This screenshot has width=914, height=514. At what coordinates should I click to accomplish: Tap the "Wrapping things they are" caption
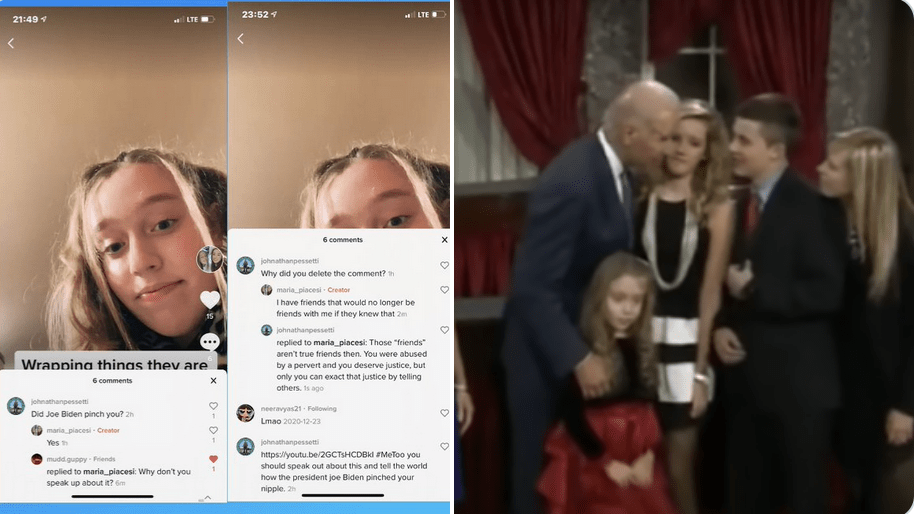pyautogui.click(x=114, y=365)
